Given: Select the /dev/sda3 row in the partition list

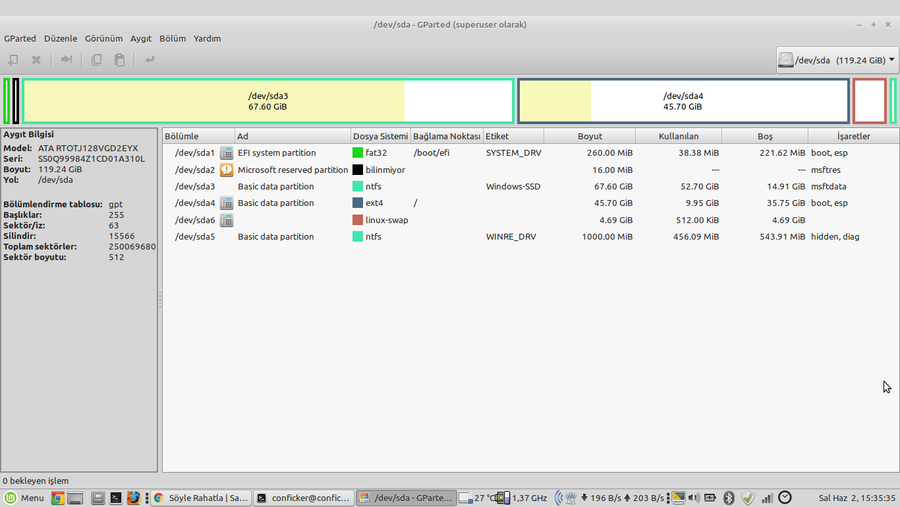Looking at the screenshot, I should point(530,187).
